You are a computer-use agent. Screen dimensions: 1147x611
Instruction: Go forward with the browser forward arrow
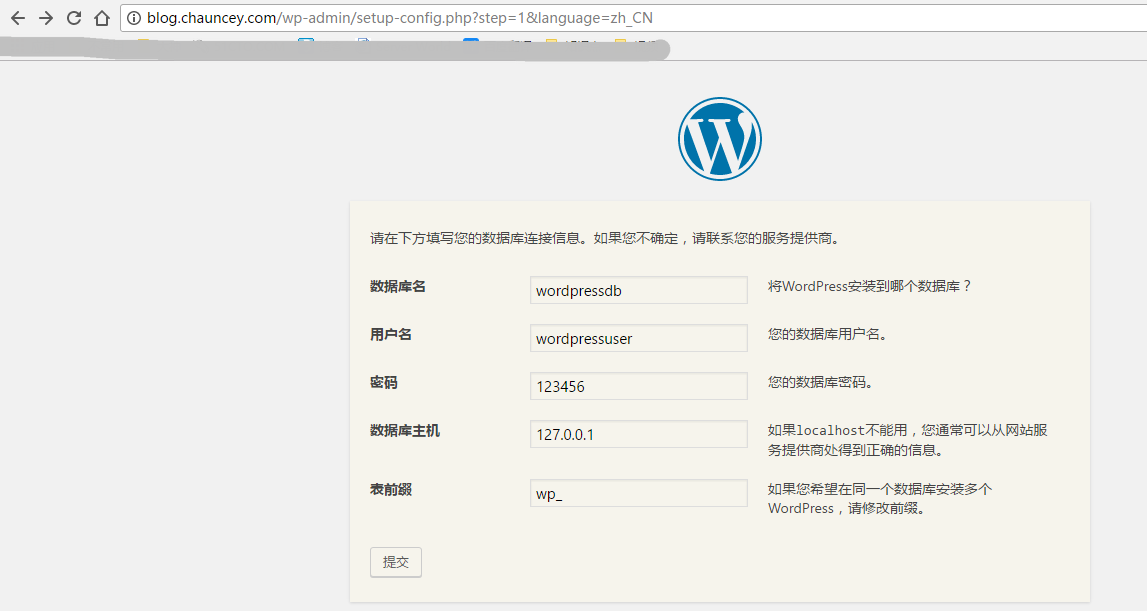(x=45, y=18)
